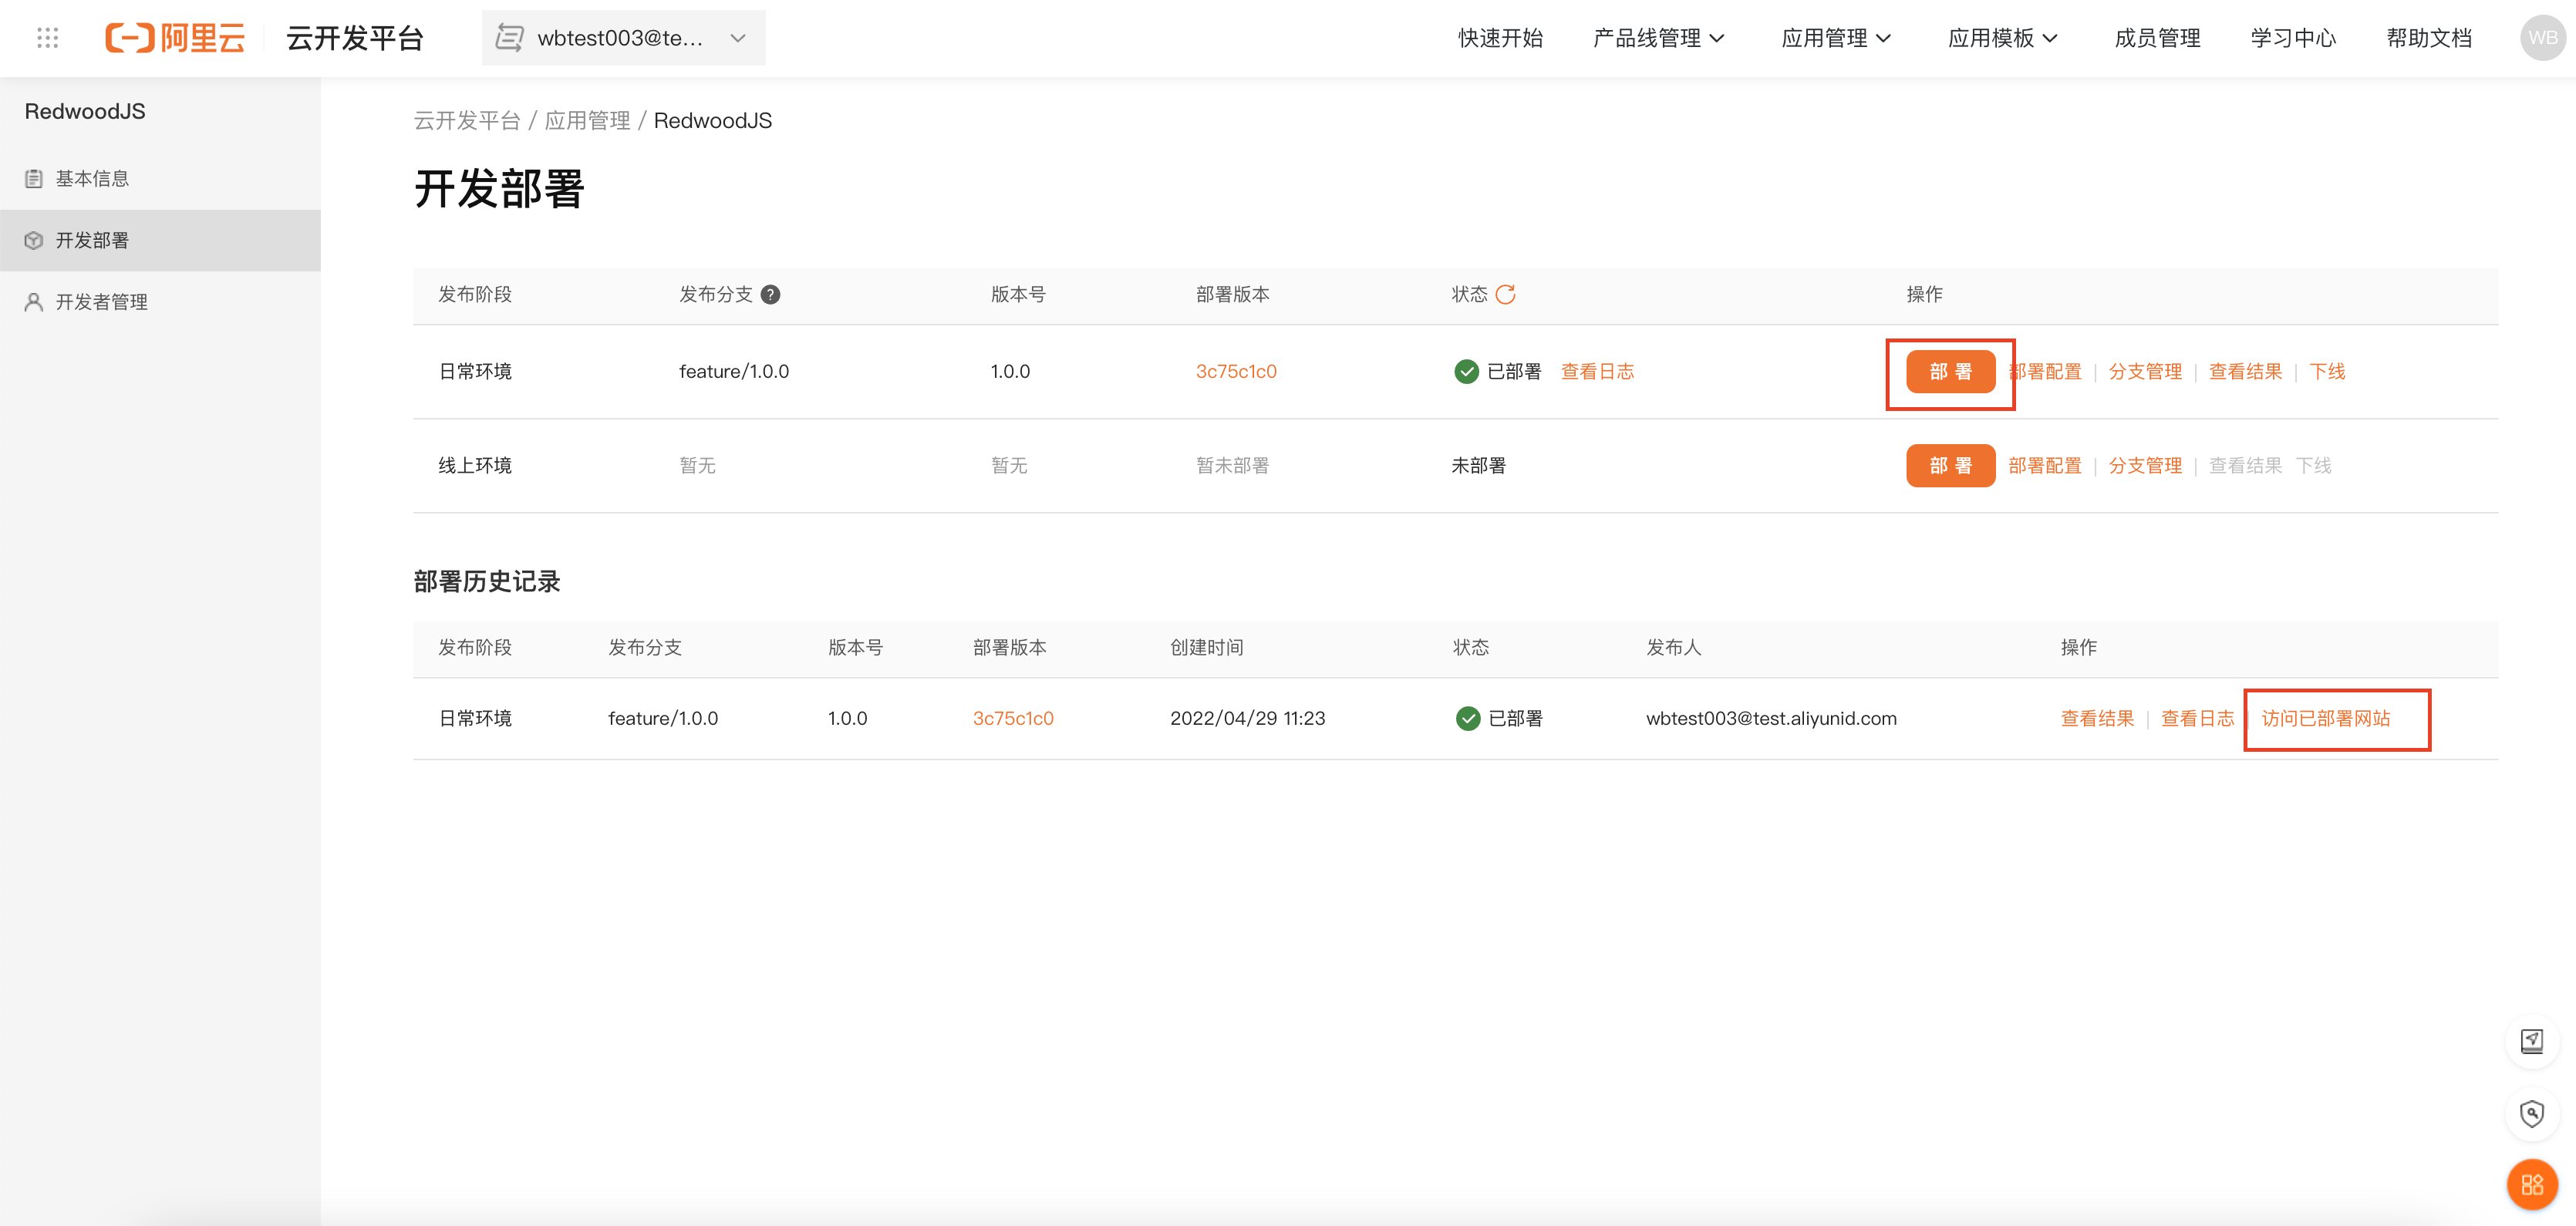2576x1226 pixels.
Task: Expand the wbtest003 account selector dropdown
Action: coord(623,38)
